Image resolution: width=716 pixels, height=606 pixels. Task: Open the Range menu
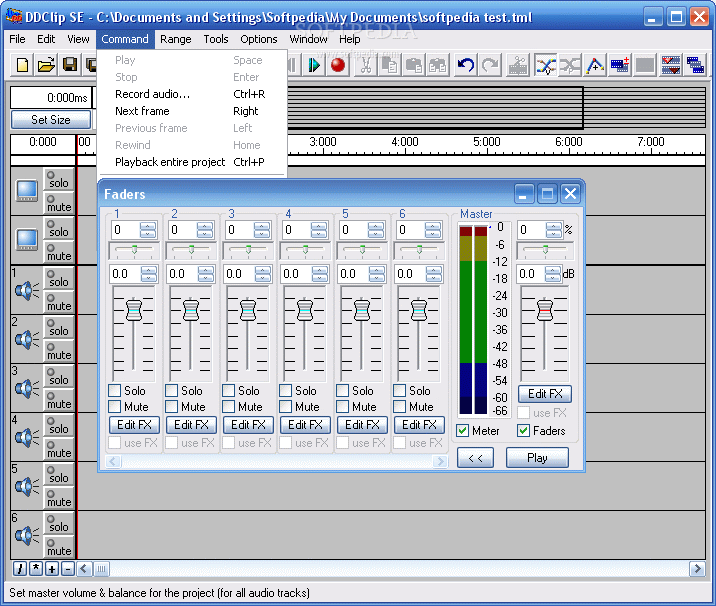[175, 39]
